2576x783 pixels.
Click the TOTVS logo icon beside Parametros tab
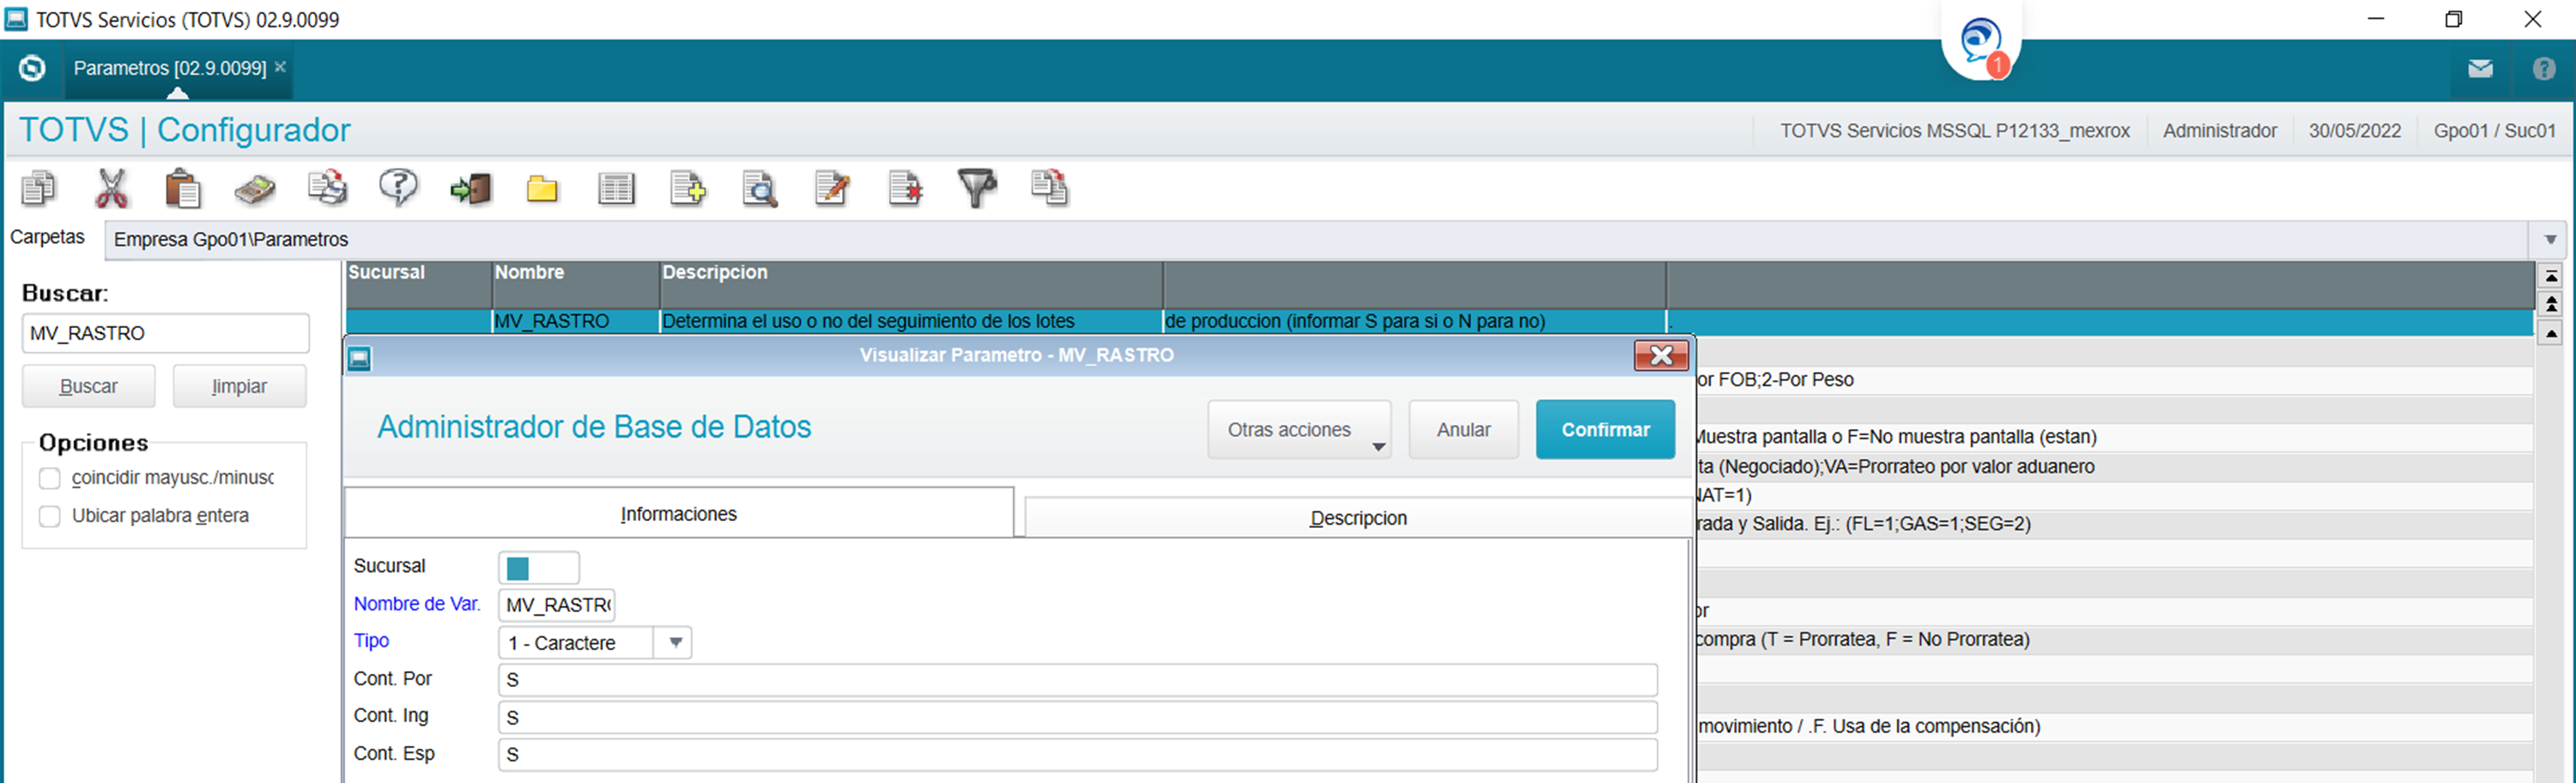coord(32,68)
